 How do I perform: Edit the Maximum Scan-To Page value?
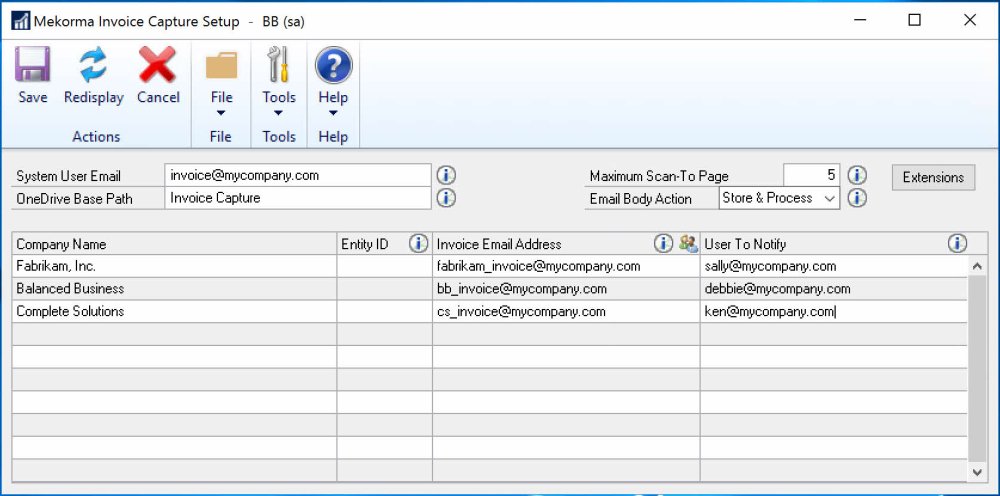[811, 175]
